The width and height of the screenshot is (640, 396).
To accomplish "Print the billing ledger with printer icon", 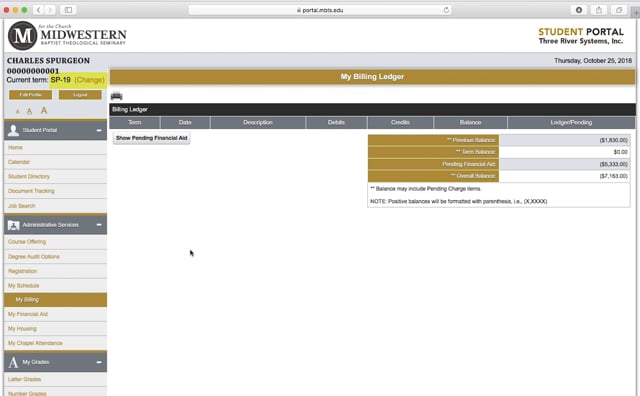I will pos(116,96).
